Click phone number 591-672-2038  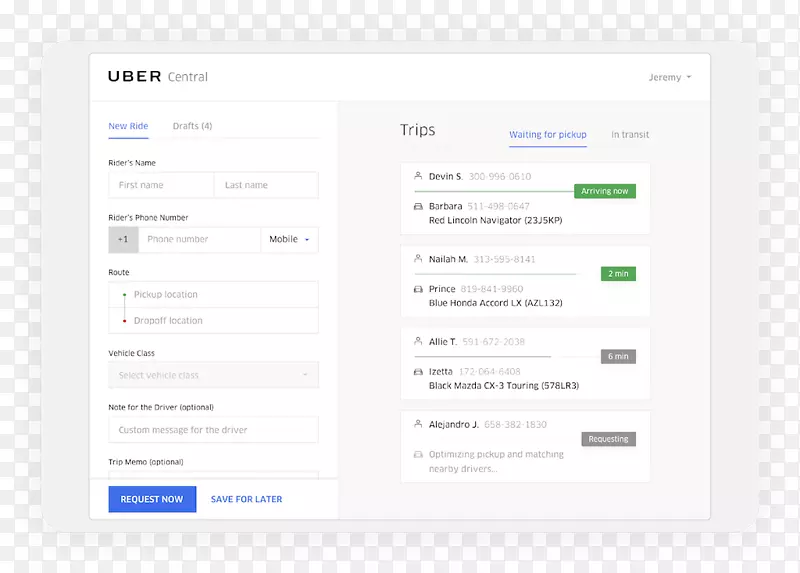pos(493,342)
